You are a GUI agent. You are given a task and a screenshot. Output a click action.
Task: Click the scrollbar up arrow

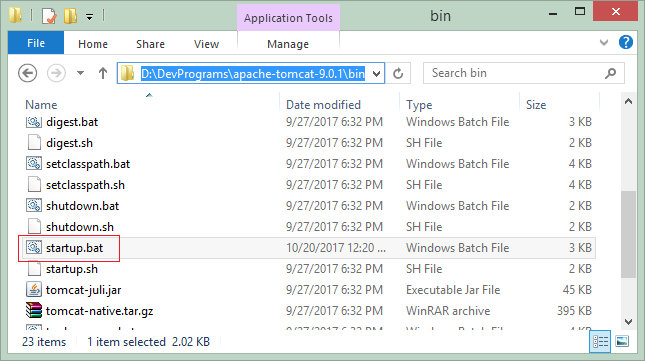tap(628, 101)
